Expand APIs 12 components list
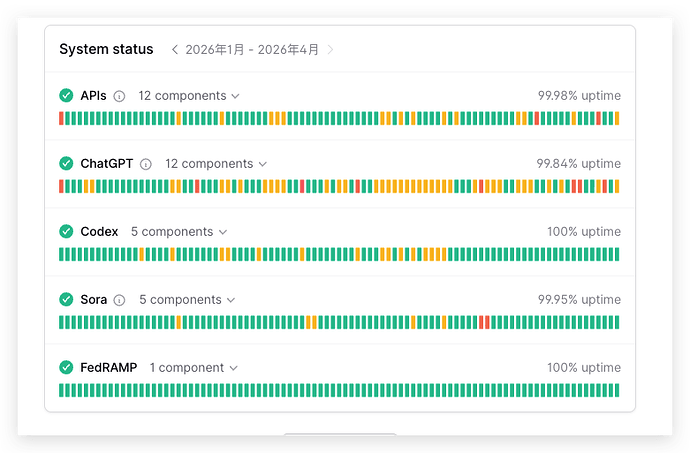The height and width of the screenshot is (453, 690). pos(189,96)
